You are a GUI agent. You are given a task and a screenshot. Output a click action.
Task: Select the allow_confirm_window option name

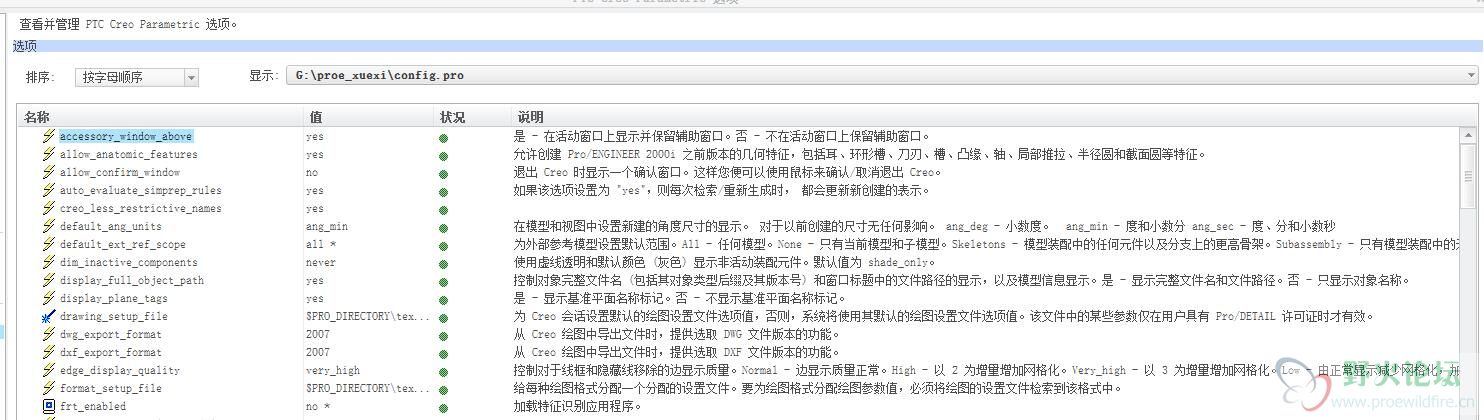coord(120,172)
